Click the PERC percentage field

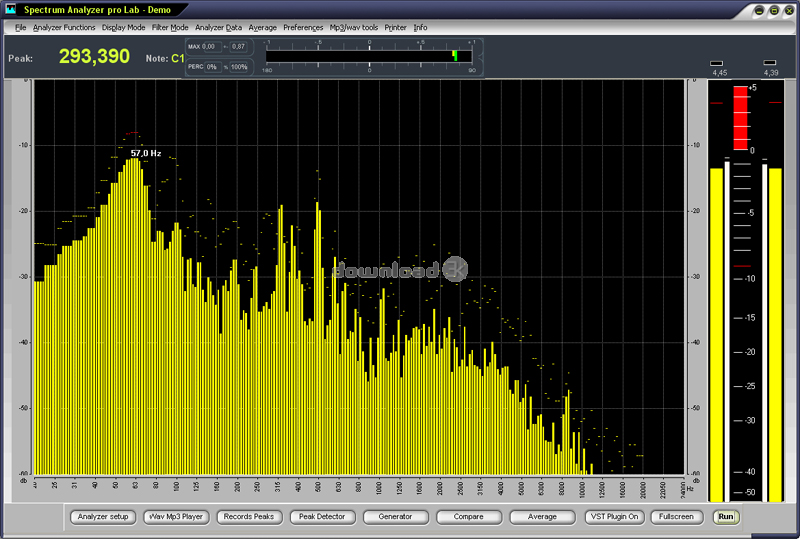211,66
